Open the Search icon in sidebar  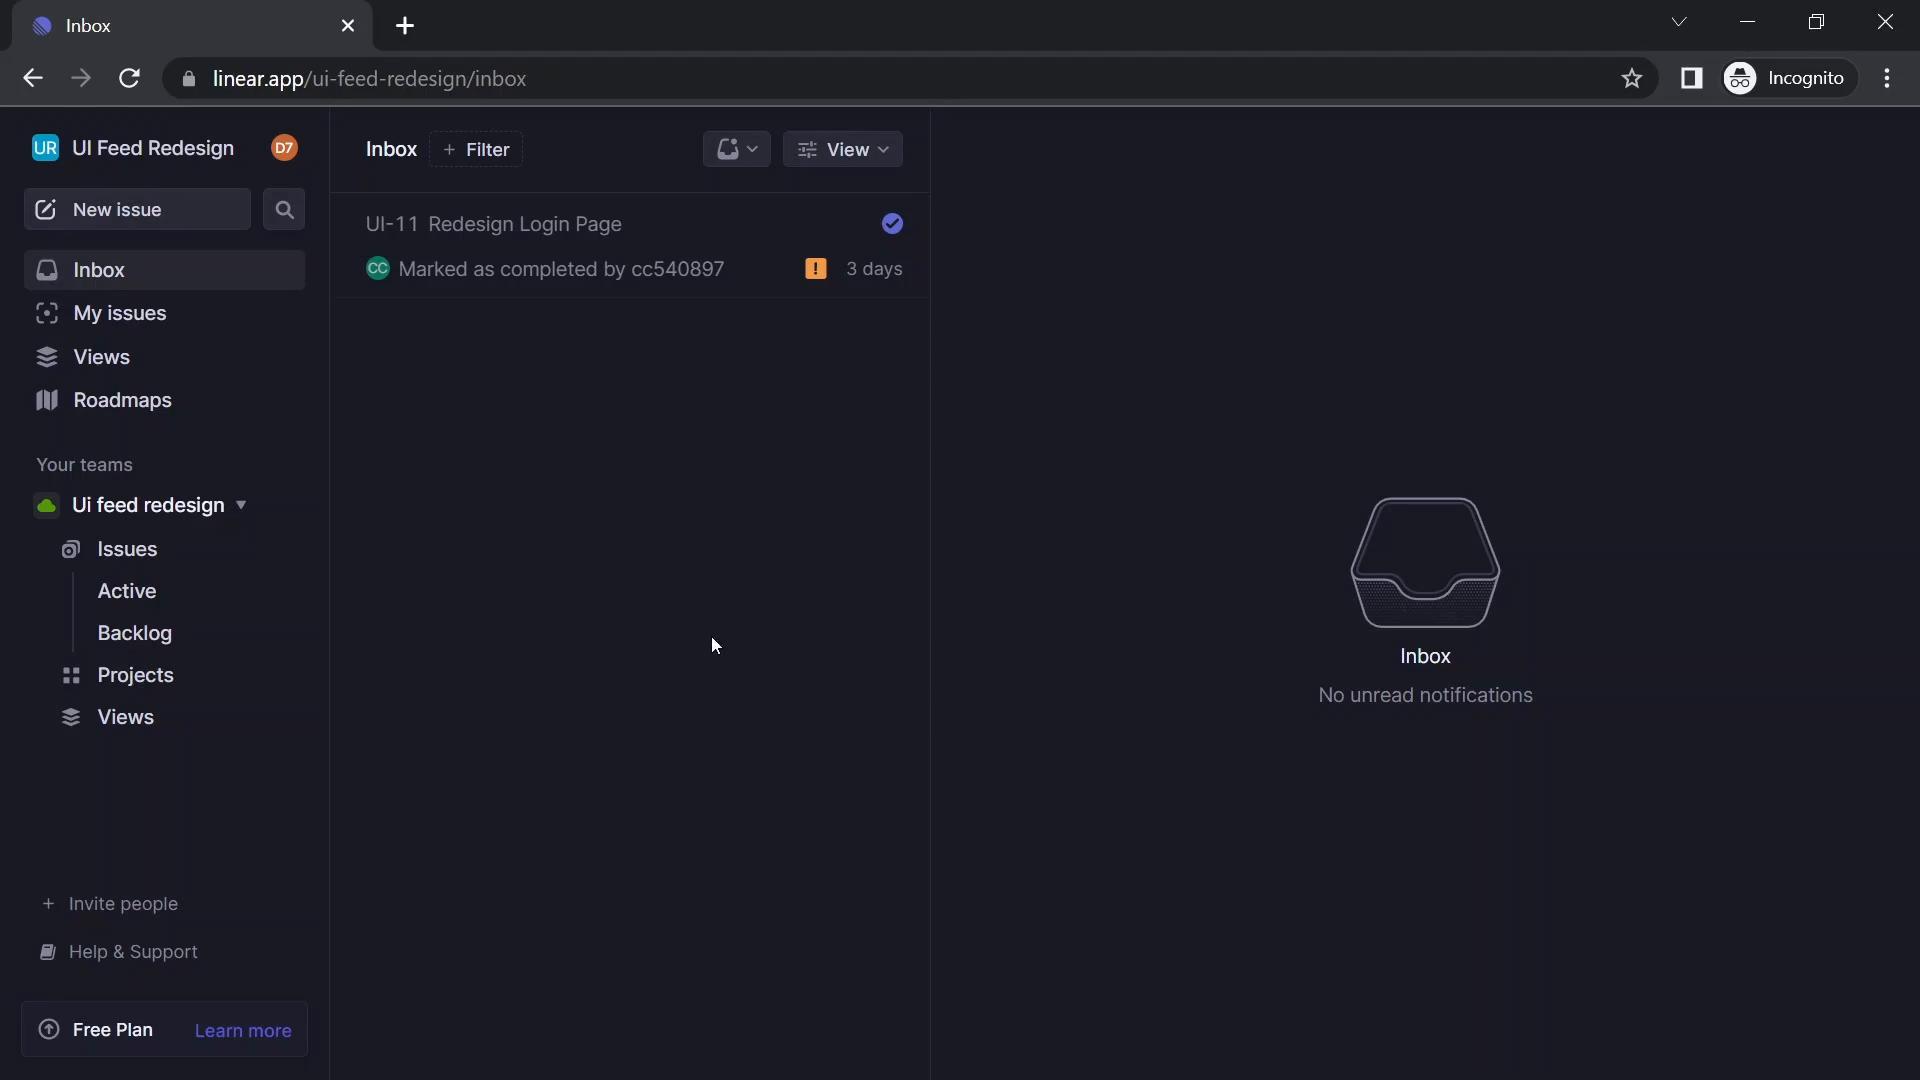(x=284, y=210)
